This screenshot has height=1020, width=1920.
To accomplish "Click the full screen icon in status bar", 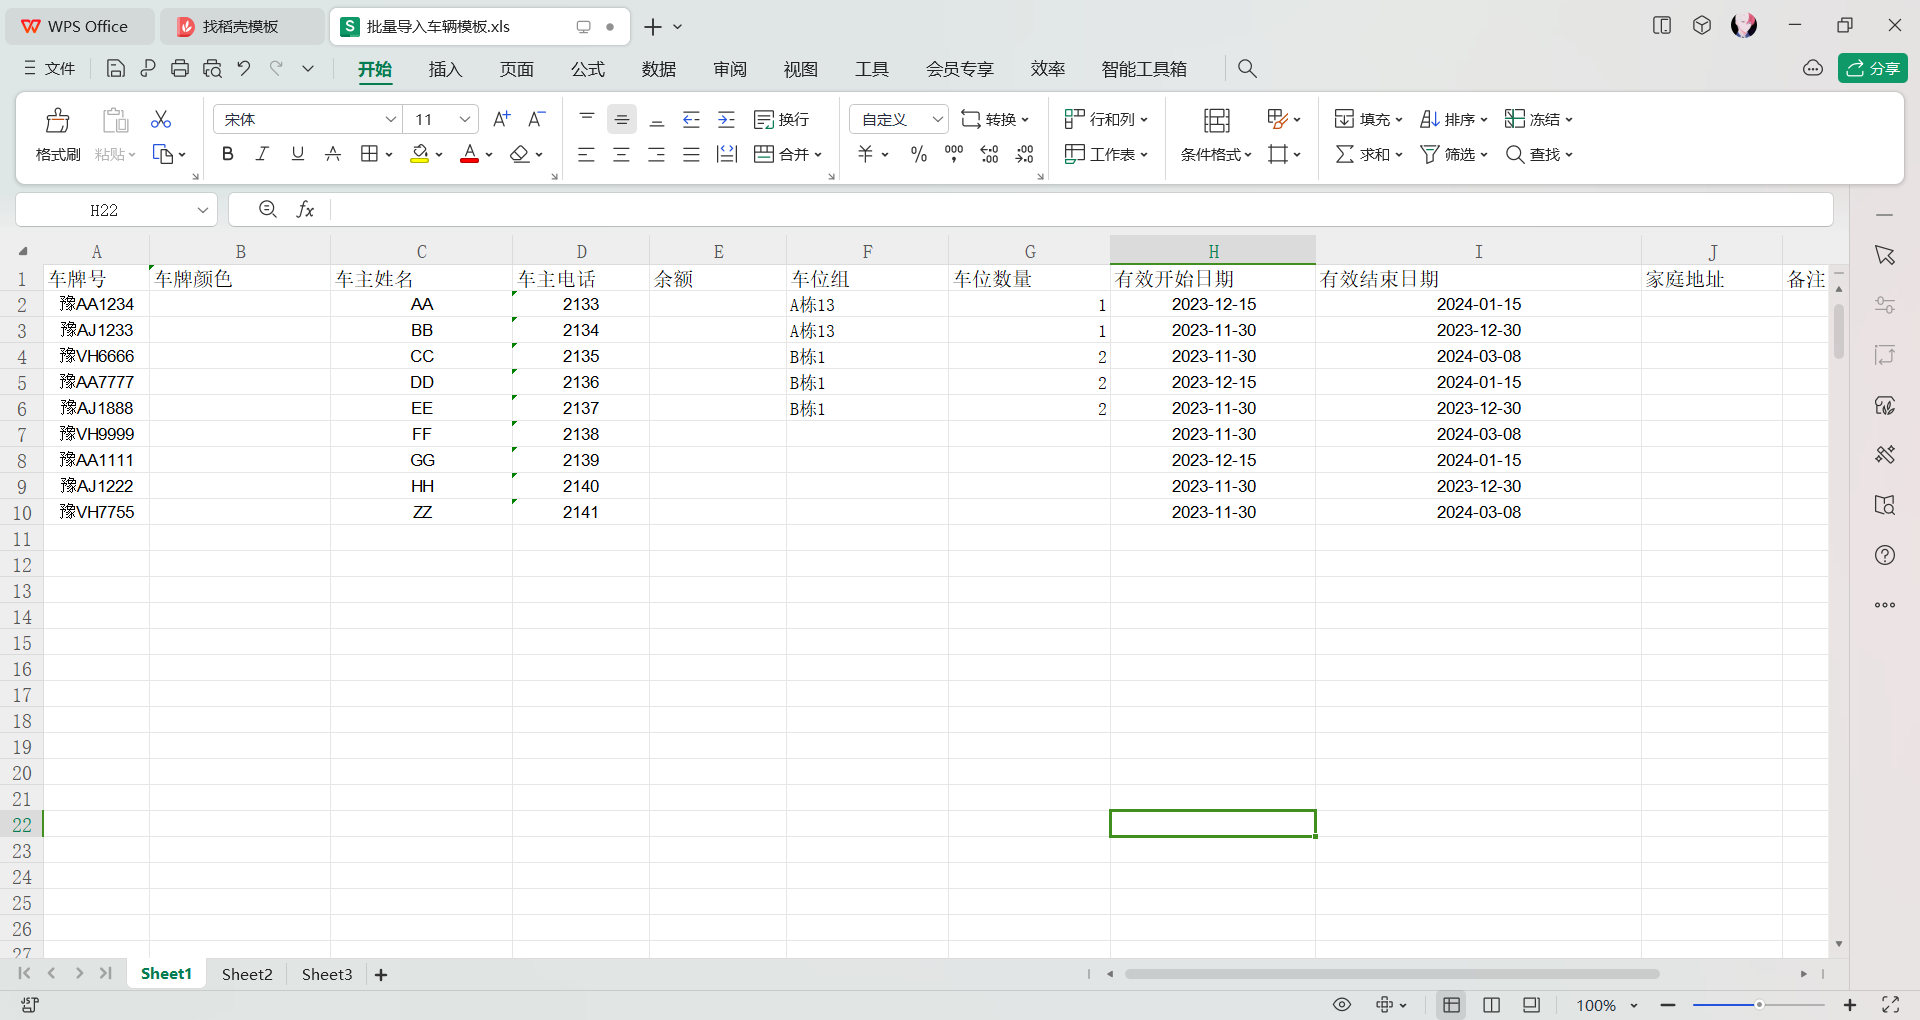I will pos(1891,1004).
